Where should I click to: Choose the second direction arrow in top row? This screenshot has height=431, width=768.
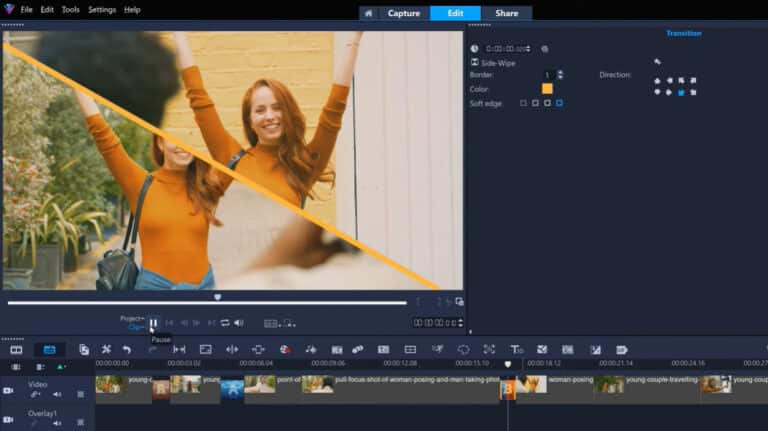669,81
